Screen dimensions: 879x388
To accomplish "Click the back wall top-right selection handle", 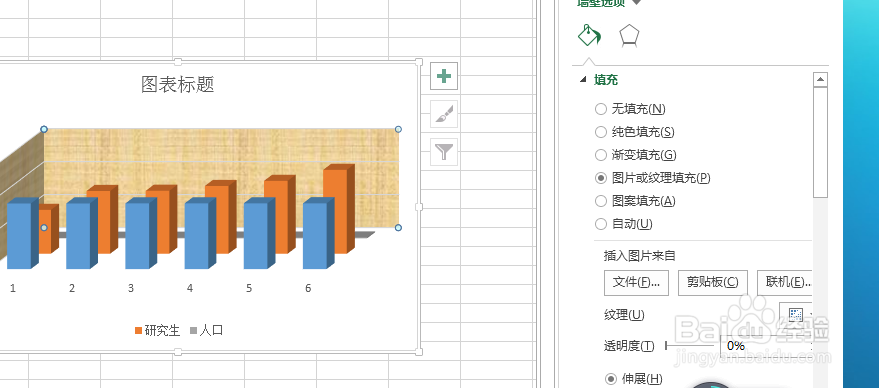I will tap(398, 130).
